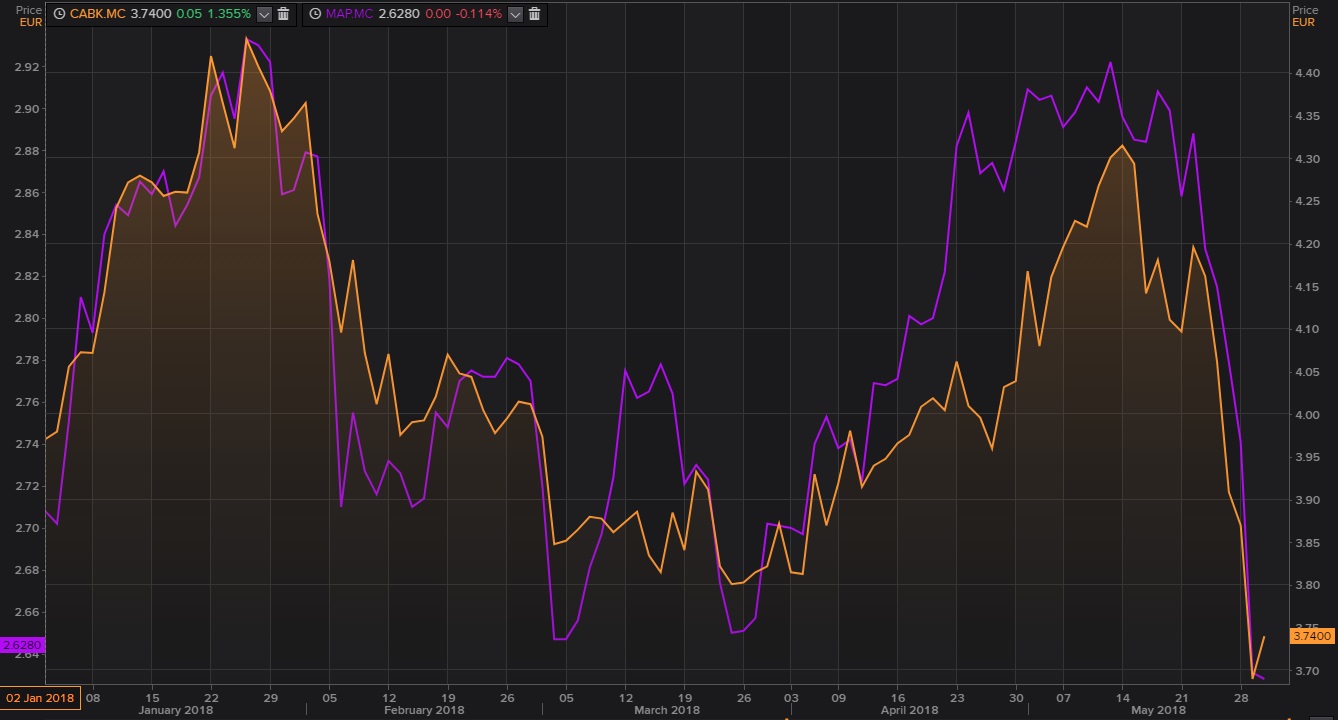
Task: Select the purple MAP.MC ticker label
Action: pyautogui.click(x=350, y=14)
